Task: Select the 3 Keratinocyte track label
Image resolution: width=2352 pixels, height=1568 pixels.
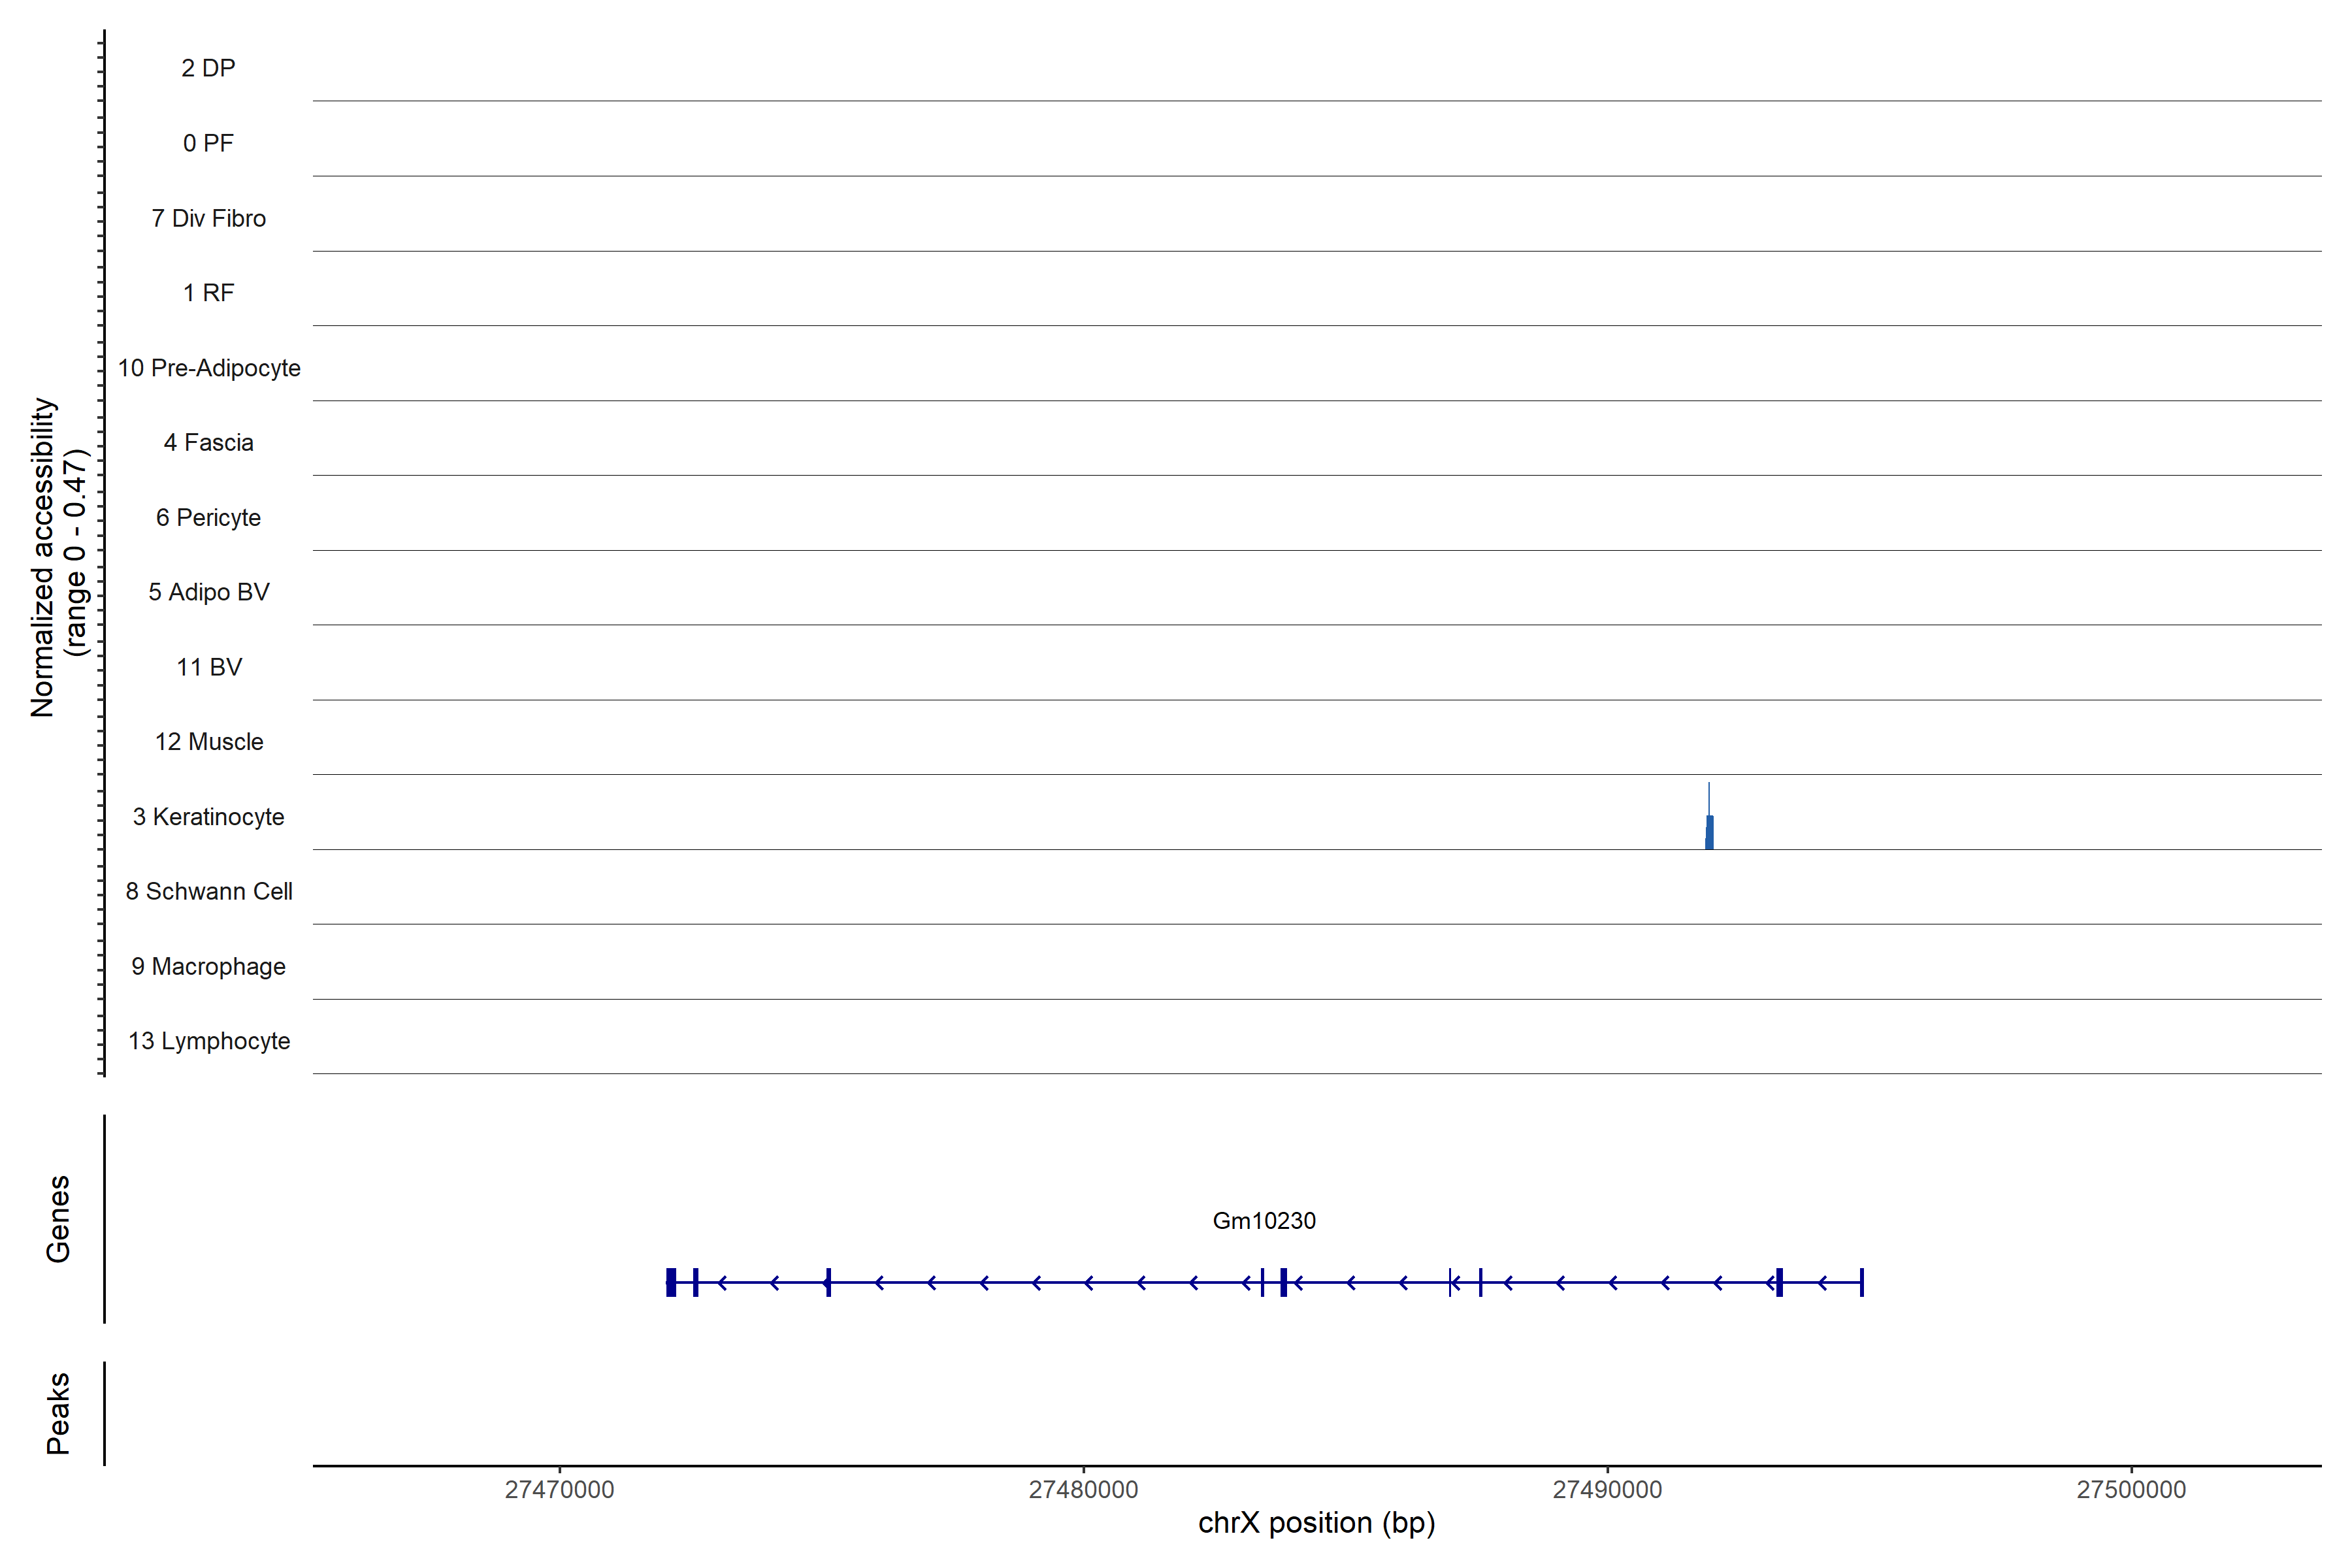Action: click(x=208, y=817)
